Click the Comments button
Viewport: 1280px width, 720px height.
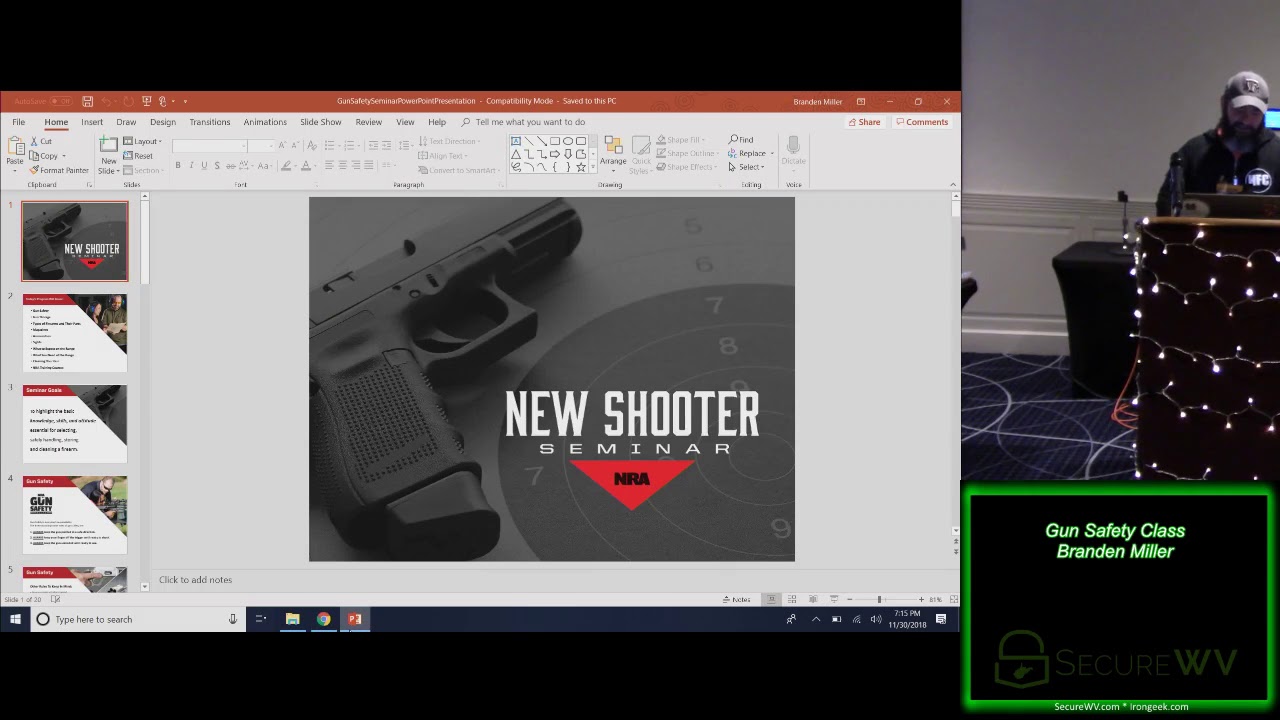pos(922,122)
